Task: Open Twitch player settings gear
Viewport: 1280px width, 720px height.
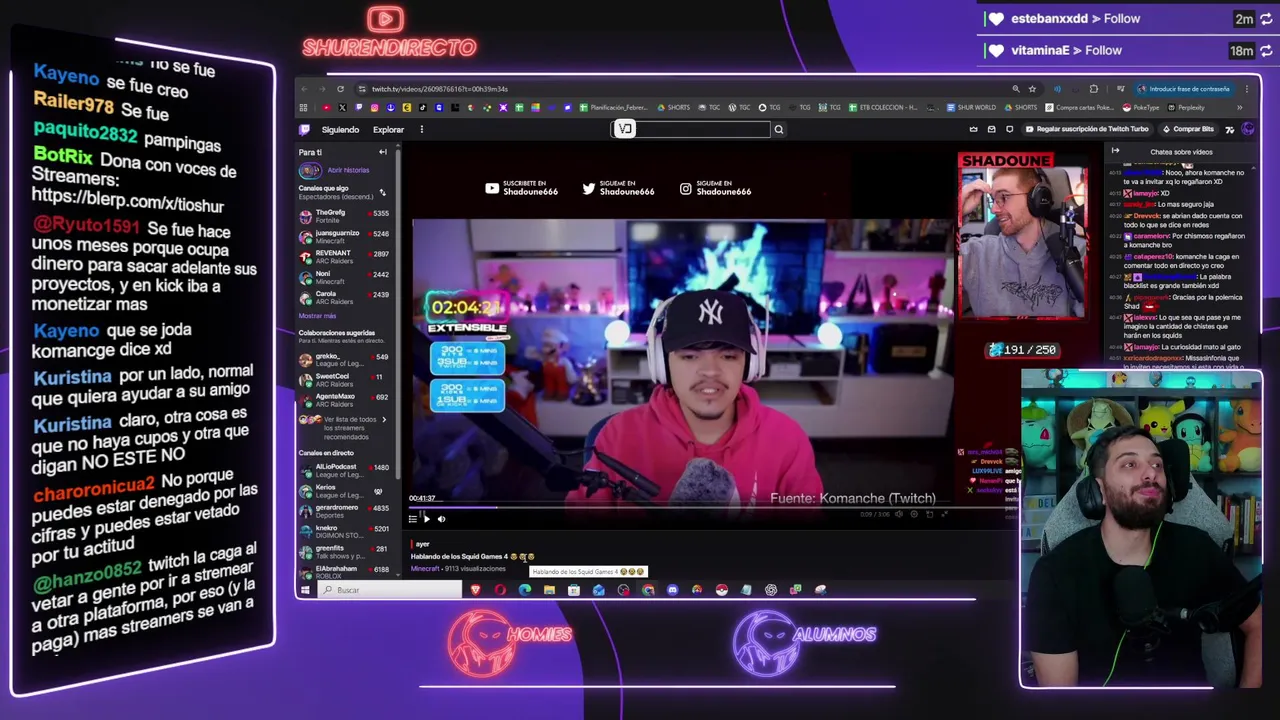Action: (914, 514)
